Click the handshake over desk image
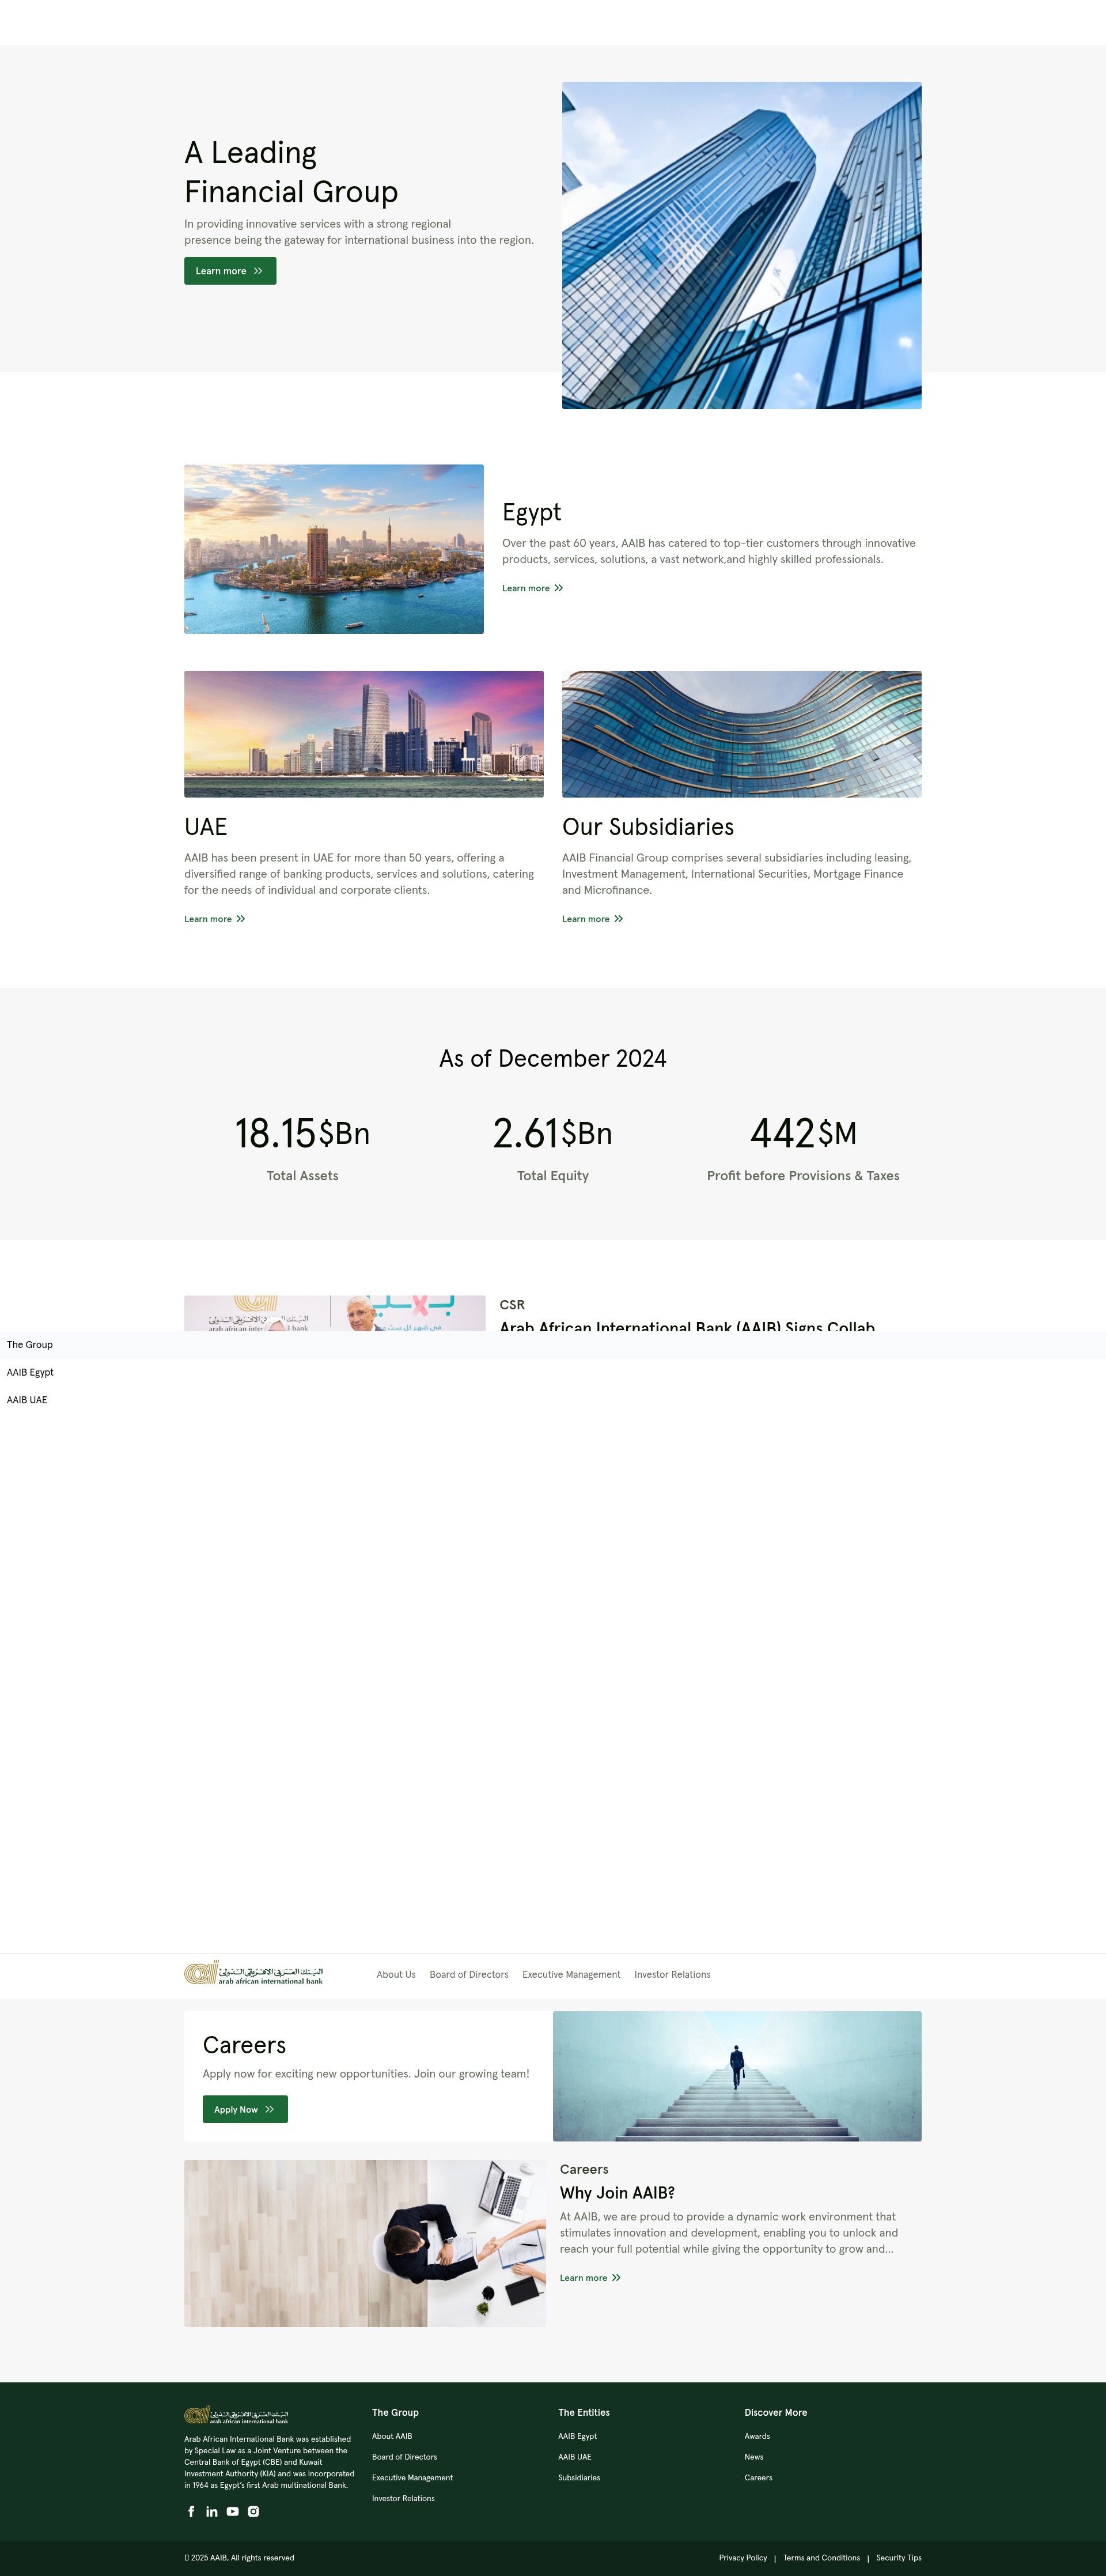The height and width of the screenshot is (2576, 1106). [365, 2243]
